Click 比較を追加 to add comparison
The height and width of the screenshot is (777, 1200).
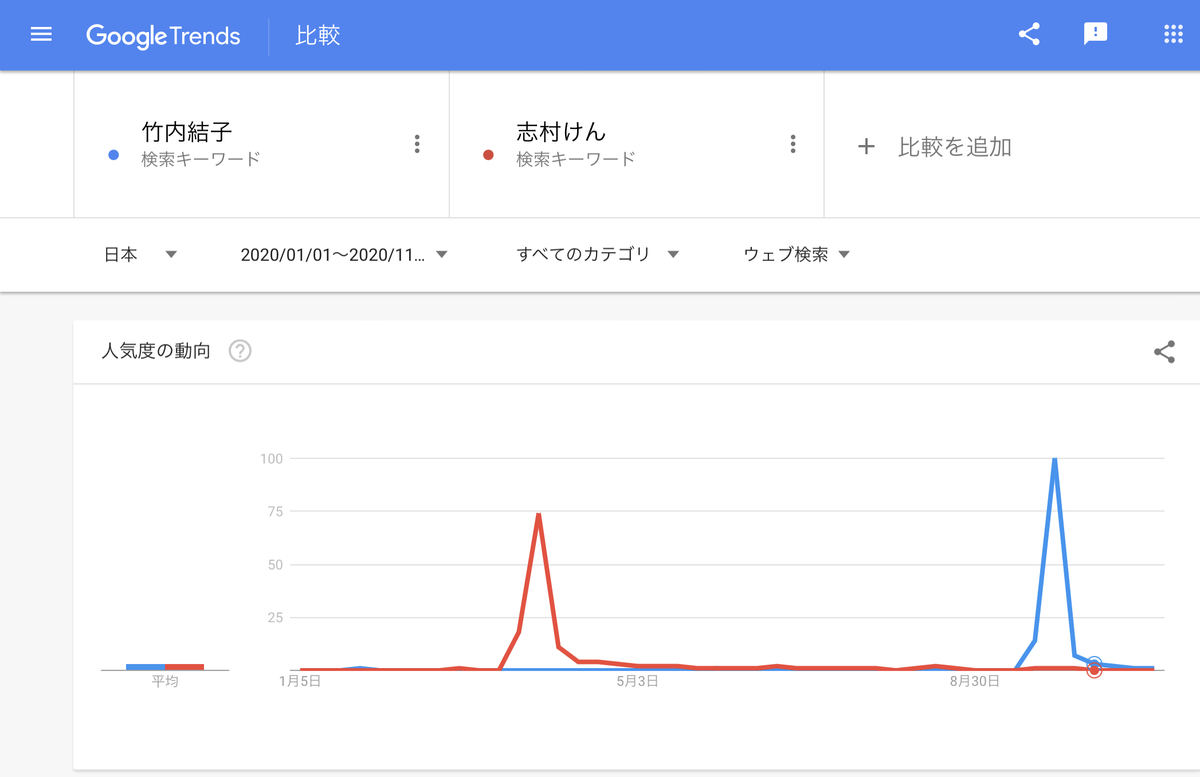(955, 147)
